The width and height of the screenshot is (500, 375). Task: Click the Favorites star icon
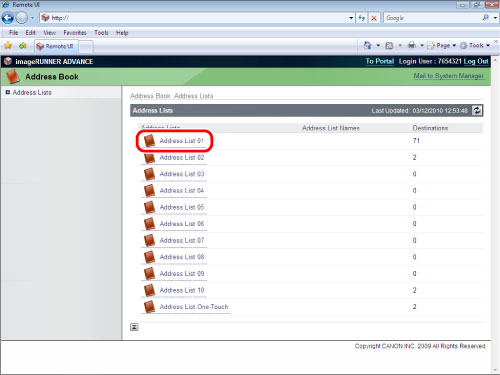[8, 46]
